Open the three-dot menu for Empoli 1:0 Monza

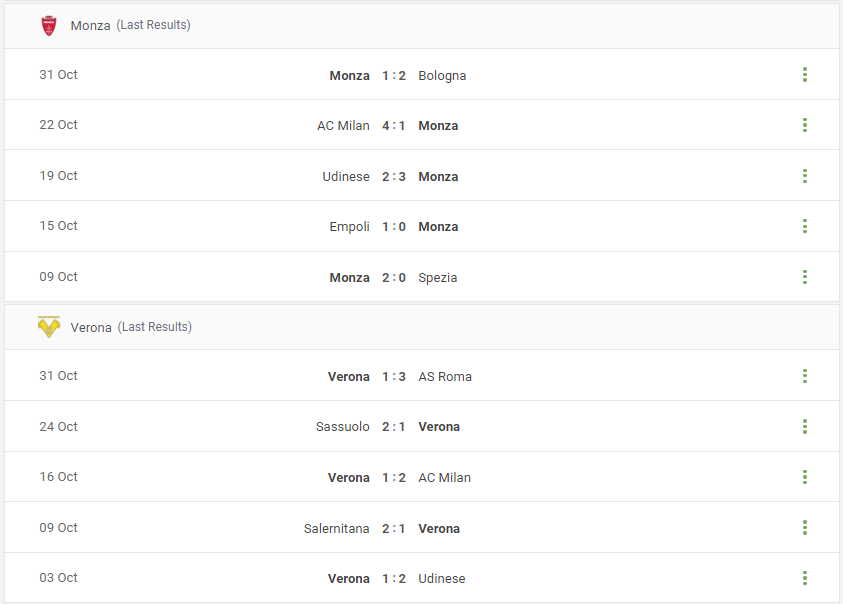click(x=805, y=226)
